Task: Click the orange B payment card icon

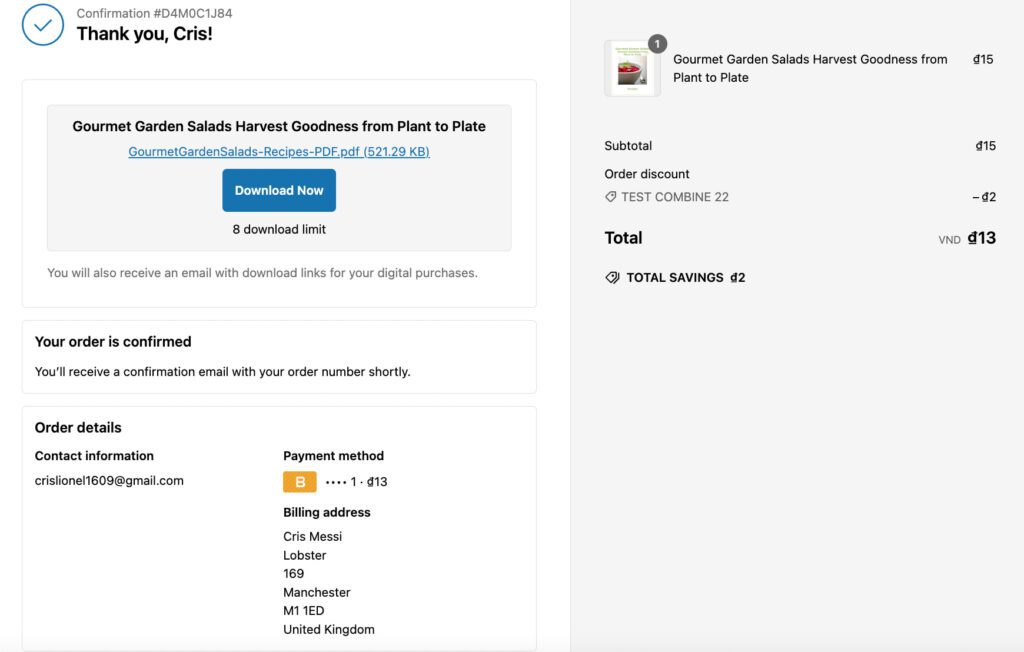Action: tap(300, 482)
